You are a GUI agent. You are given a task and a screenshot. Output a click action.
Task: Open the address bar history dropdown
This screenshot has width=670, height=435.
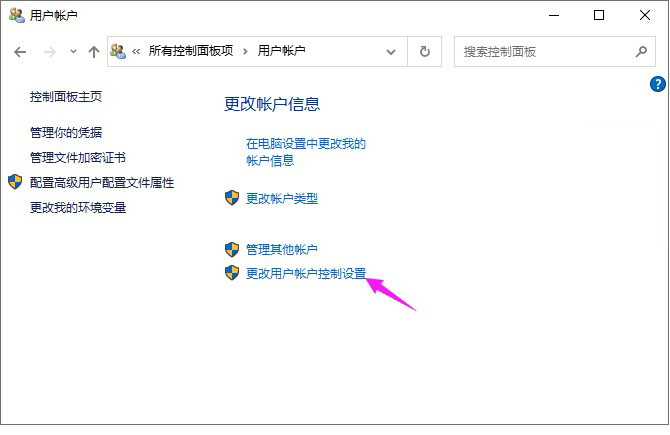(x=391, y=52)
